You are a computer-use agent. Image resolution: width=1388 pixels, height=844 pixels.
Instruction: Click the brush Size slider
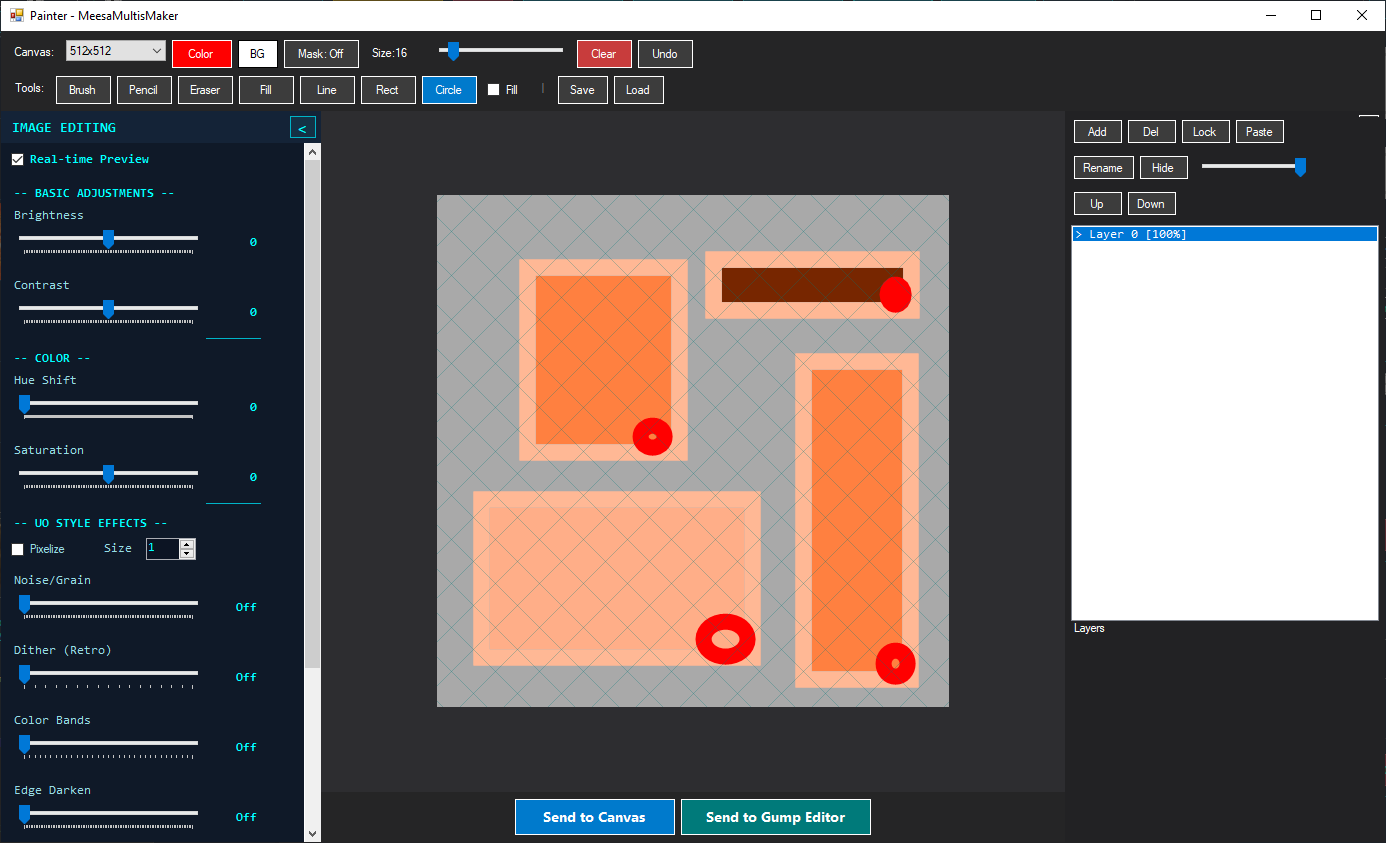[501, 50]
